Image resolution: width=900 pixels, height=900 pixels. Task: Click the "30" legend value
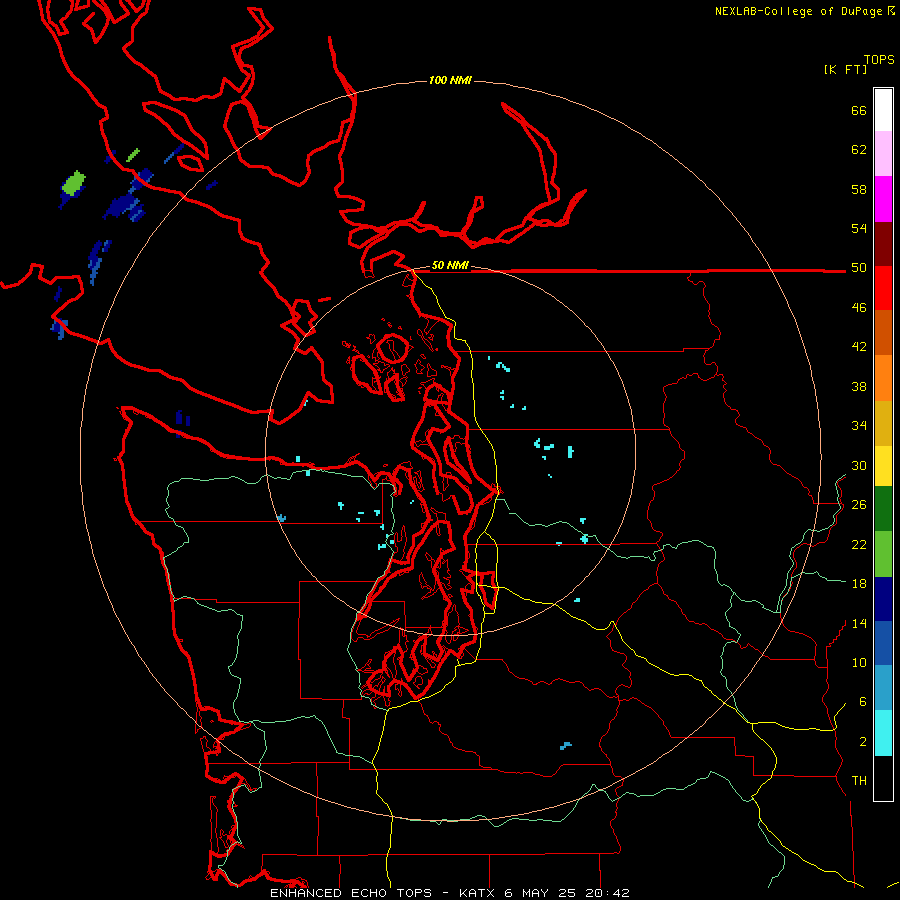point(859,465)
